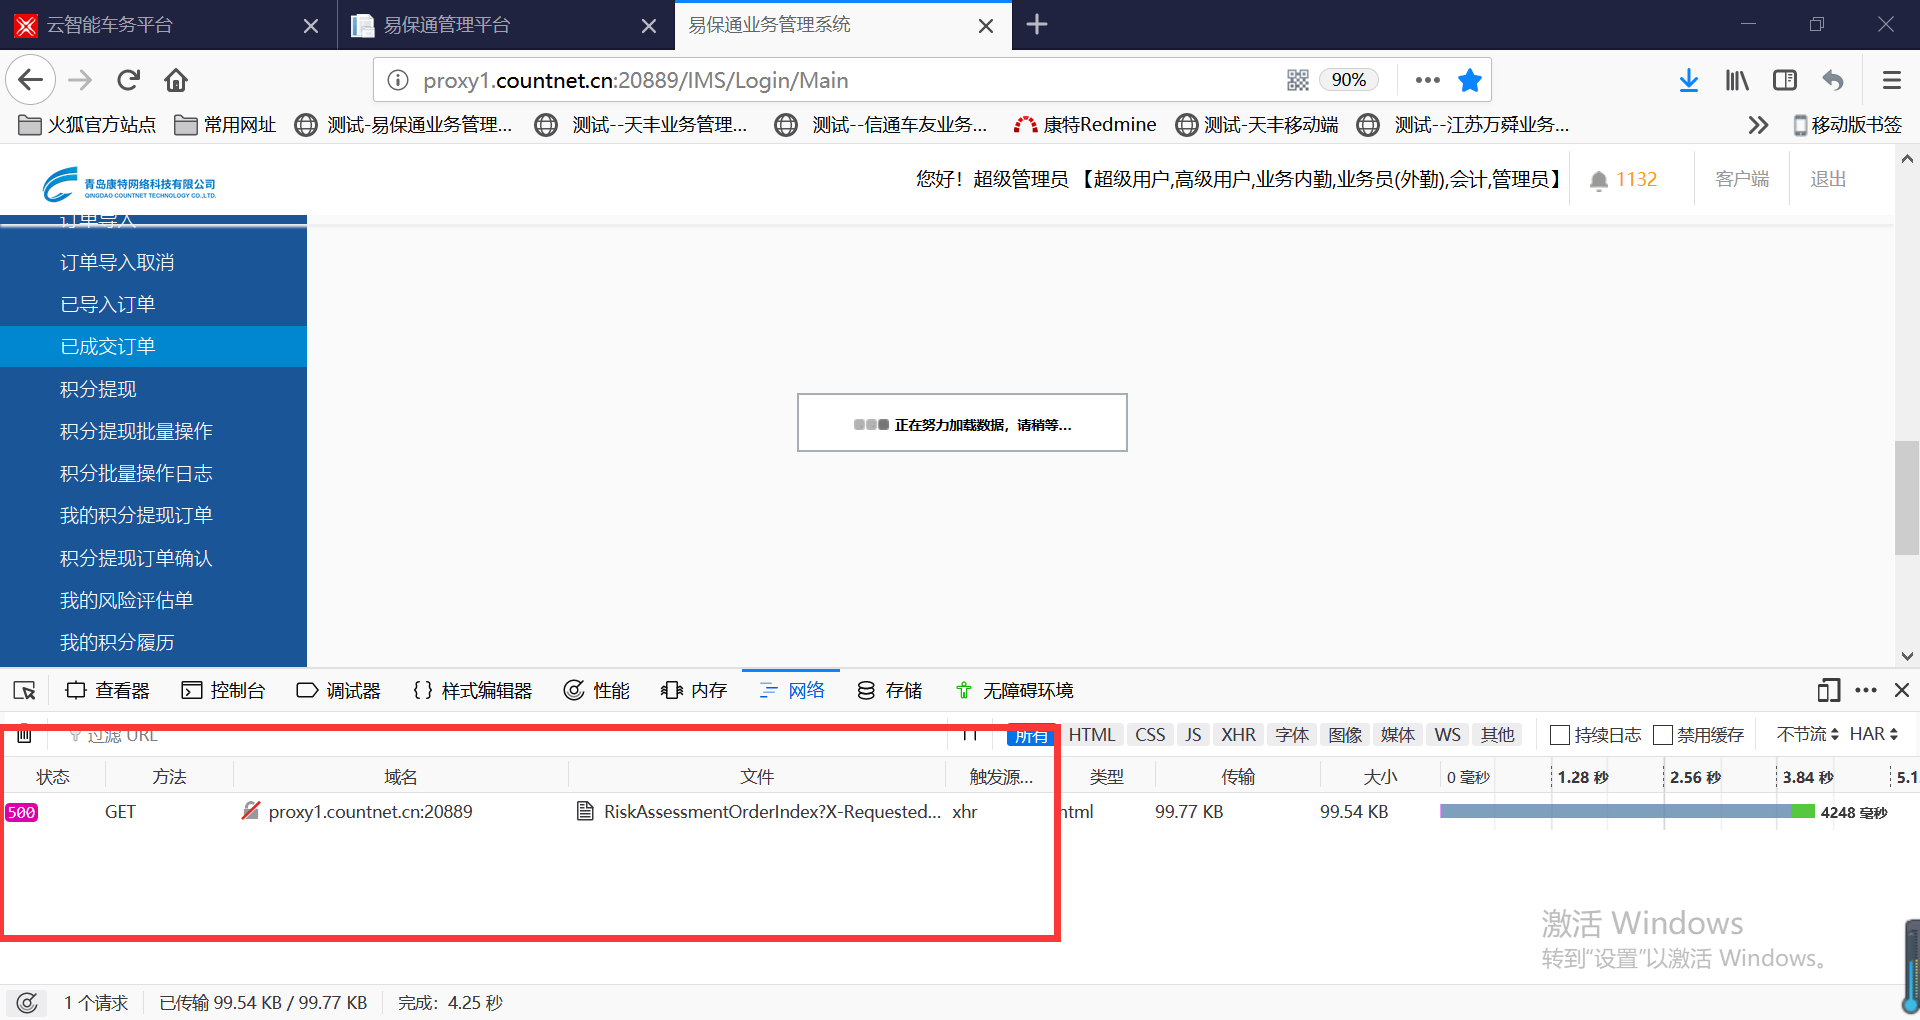Open the 调试器 devtools tab
This screenshot has width=1920, height=1020.
pos(339,691)
